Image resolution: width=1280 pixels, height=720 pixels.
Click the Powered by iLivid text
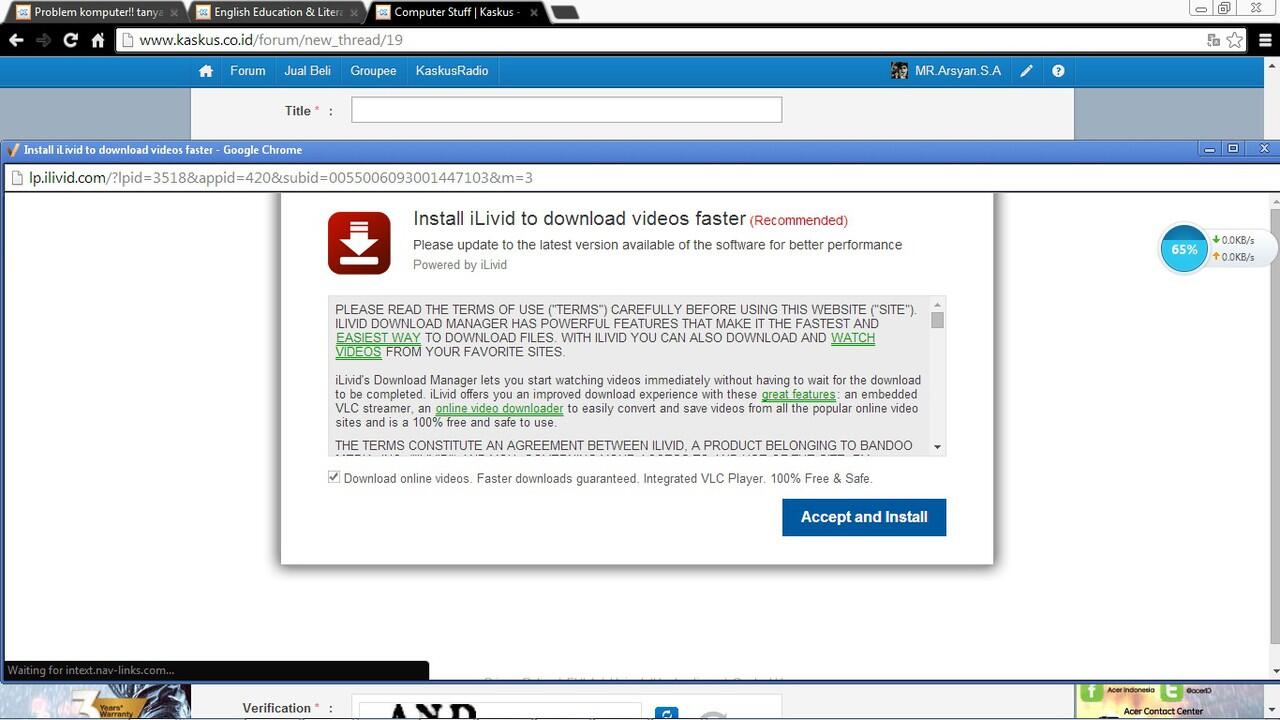pyautogui.click(x=460, y=265)
